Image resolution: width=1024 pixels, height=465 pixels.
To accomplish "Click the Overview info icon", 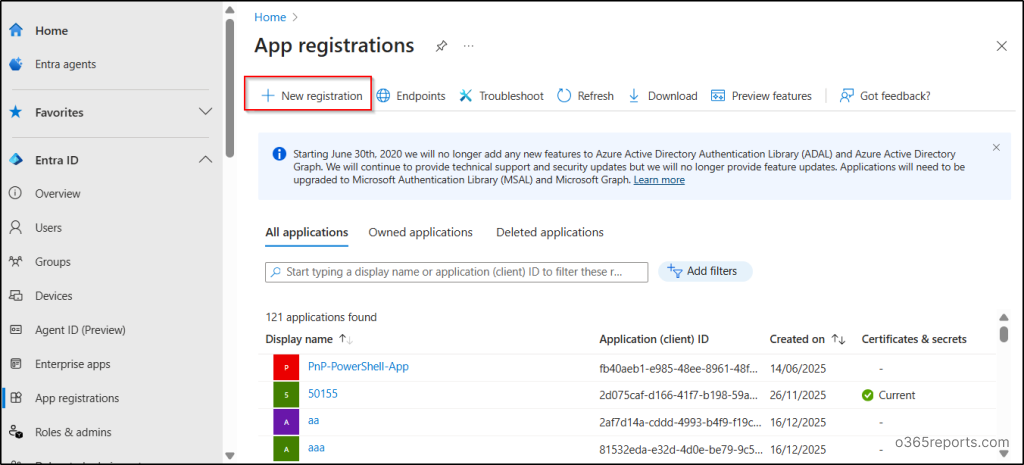I will pos(16,193).
